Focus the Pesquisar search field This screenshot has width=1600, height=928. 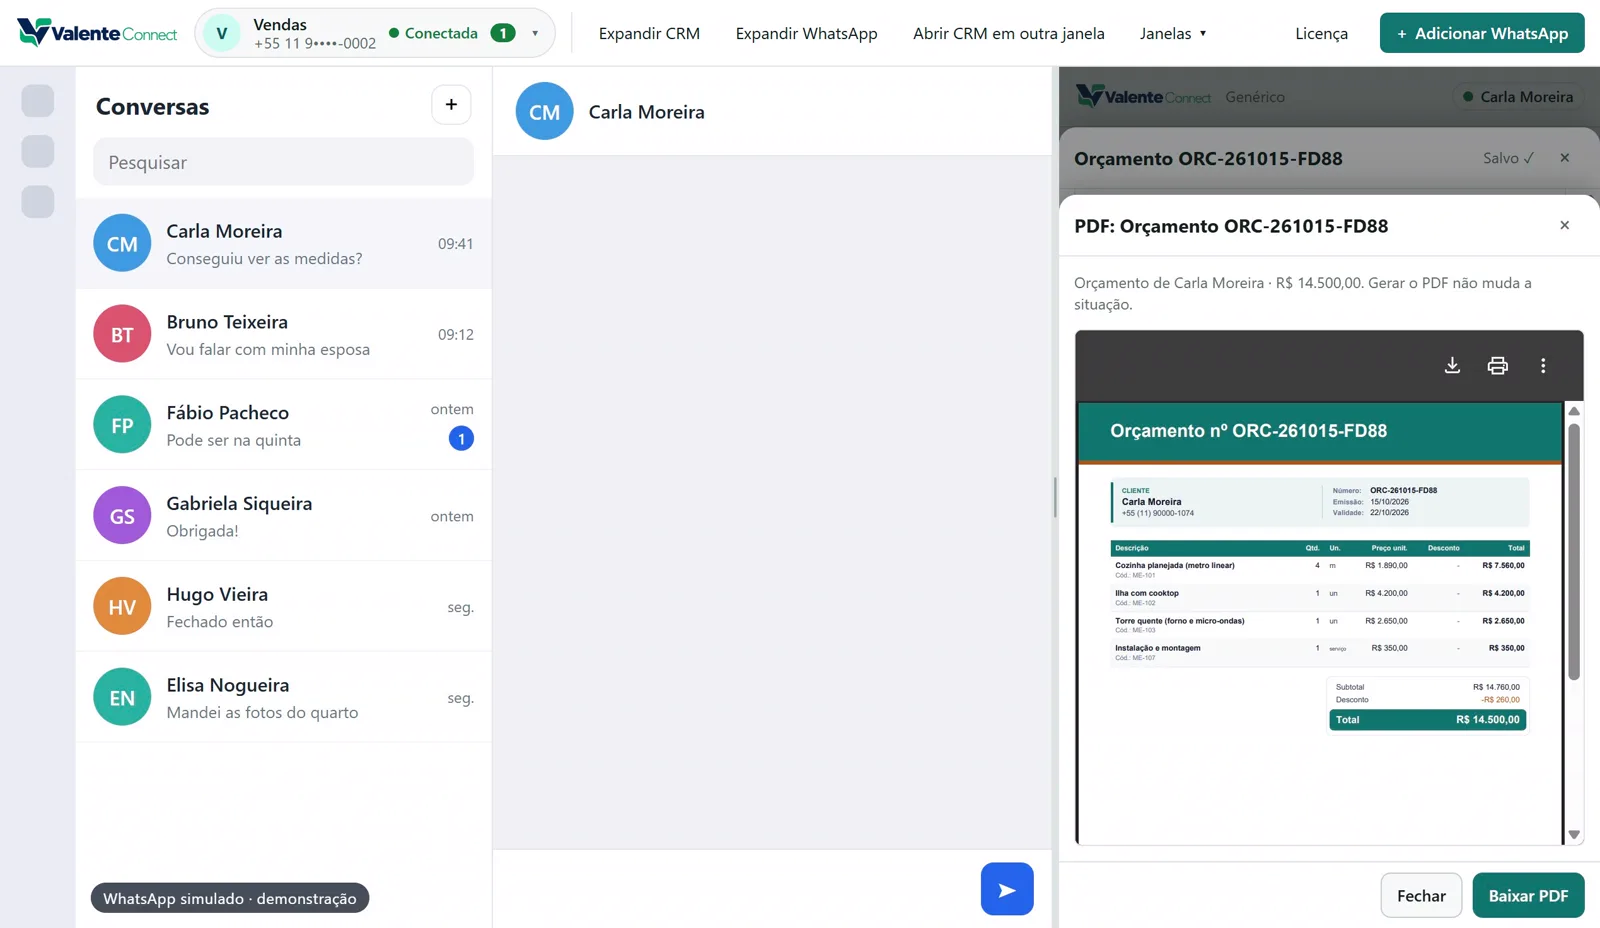point(283,162)
